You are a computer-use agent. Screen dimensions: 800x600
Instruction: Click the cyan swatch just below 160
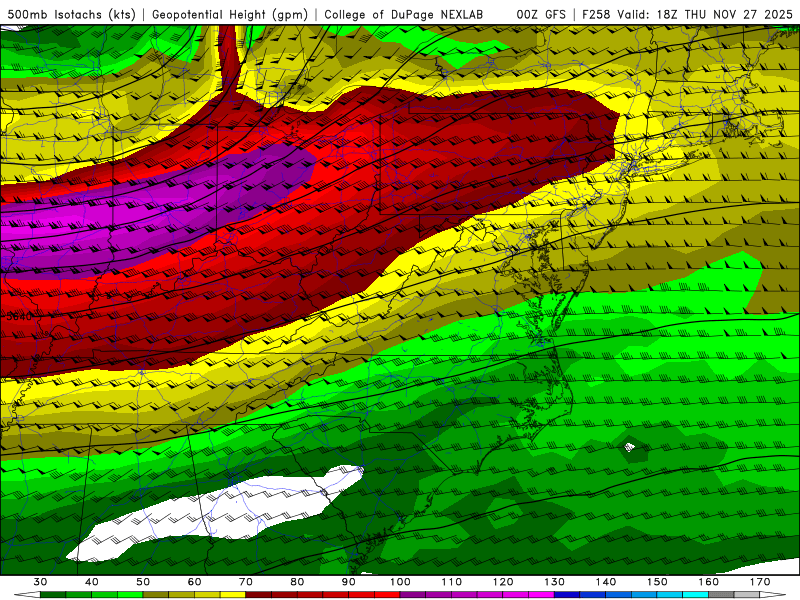pos(696,595)
